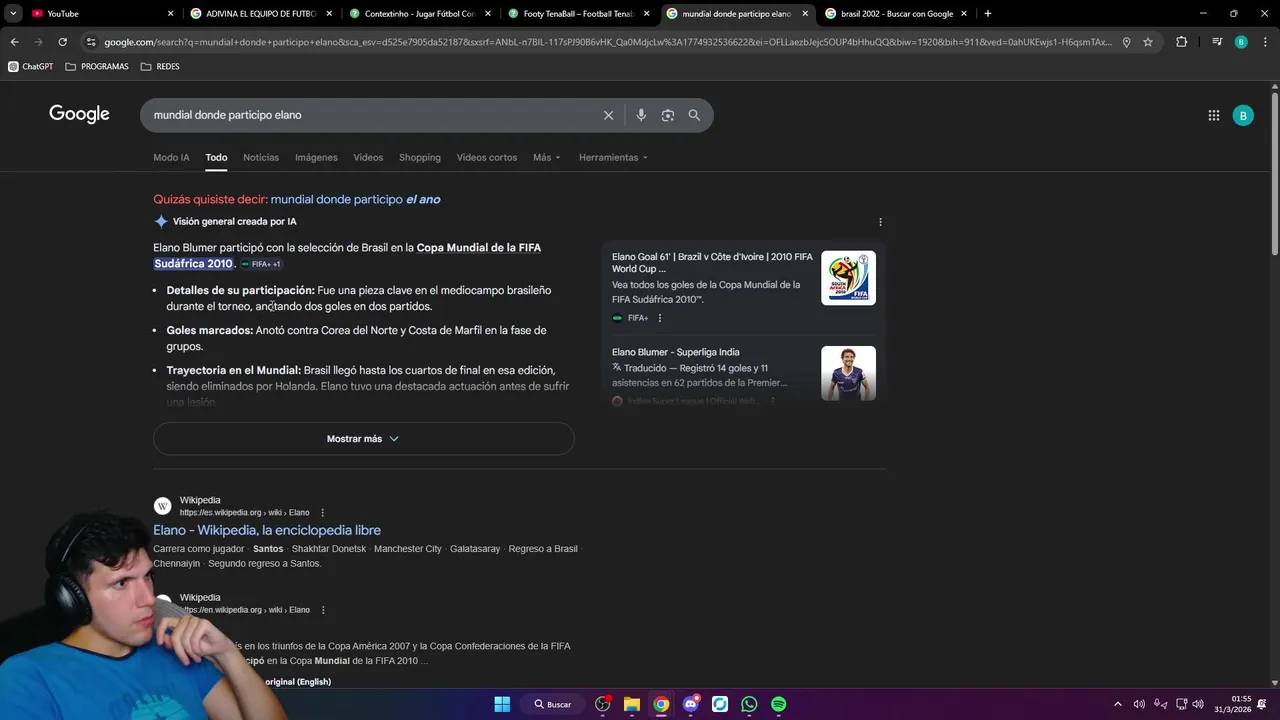Clear the Google search box text
Screen dimensions: 1280x720
click(608, 115)
